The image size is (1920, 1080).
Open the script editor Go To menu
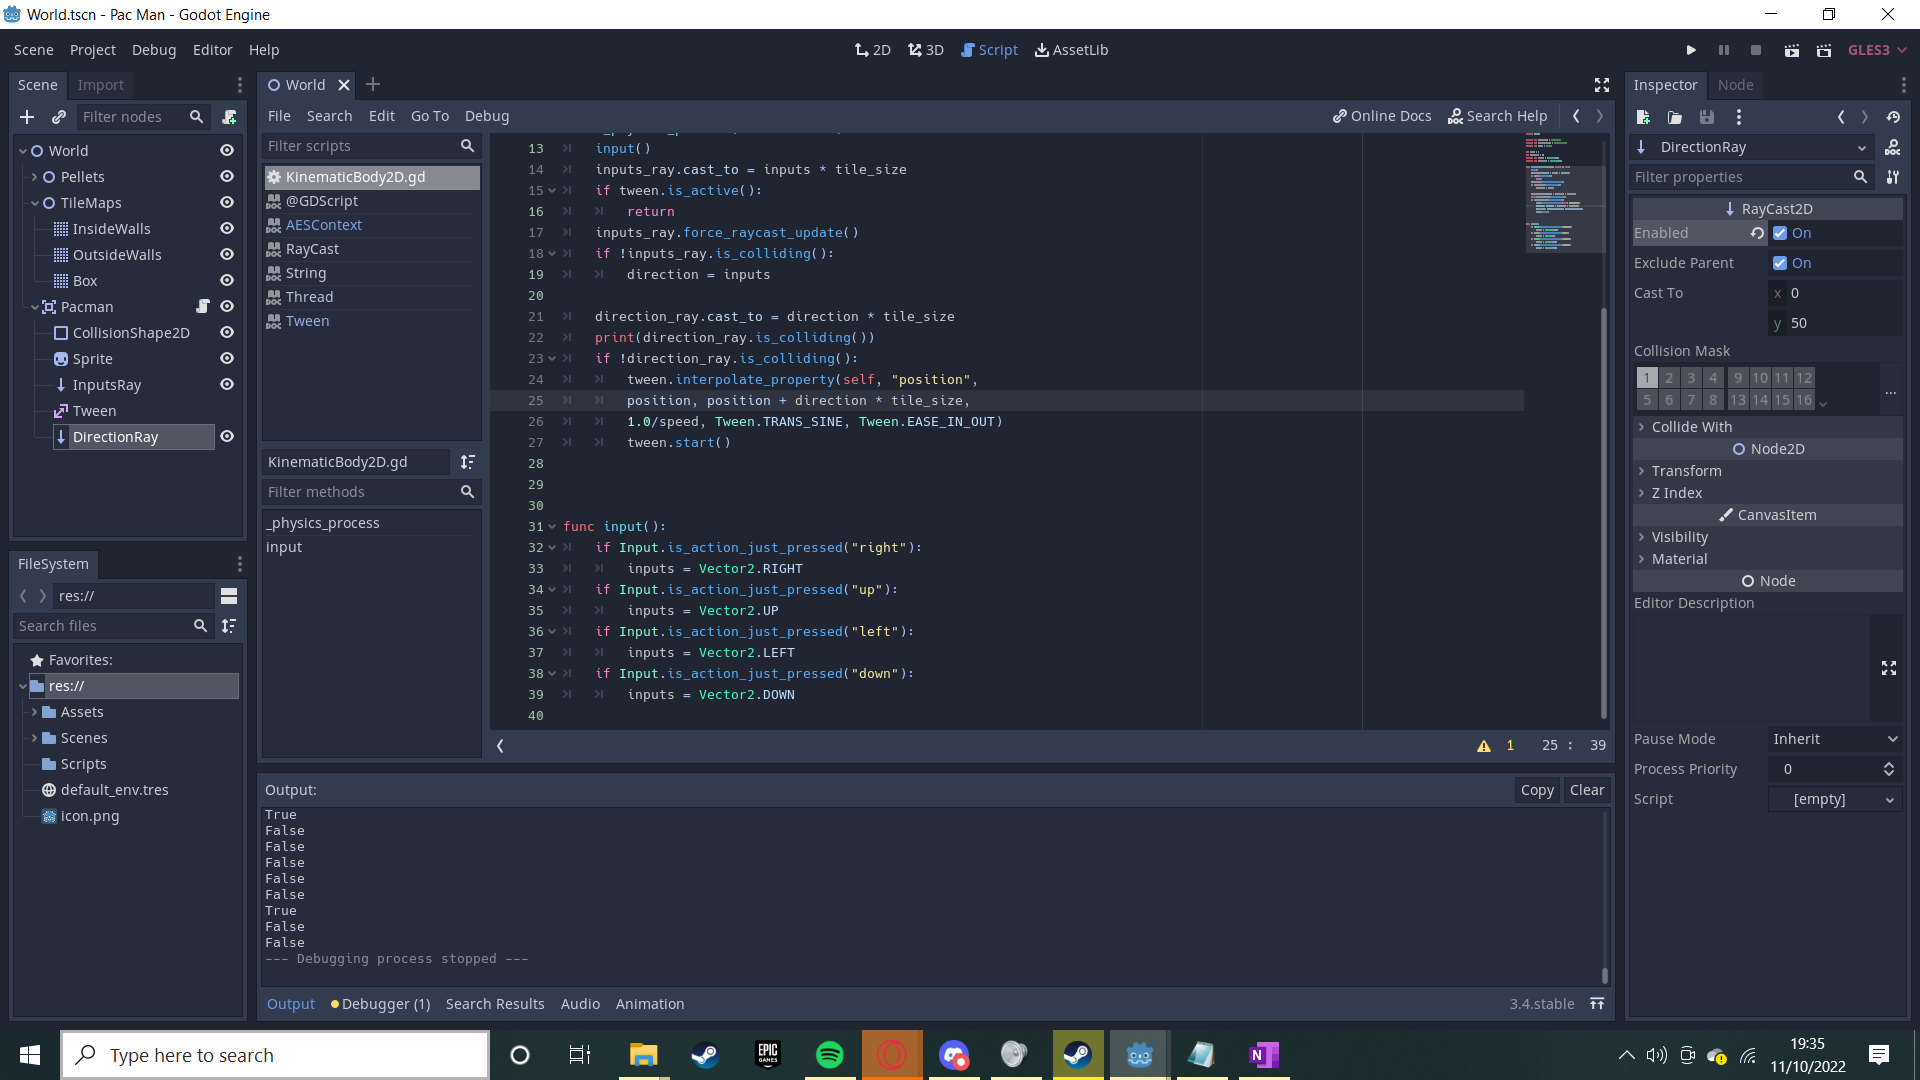click(430, 116)
